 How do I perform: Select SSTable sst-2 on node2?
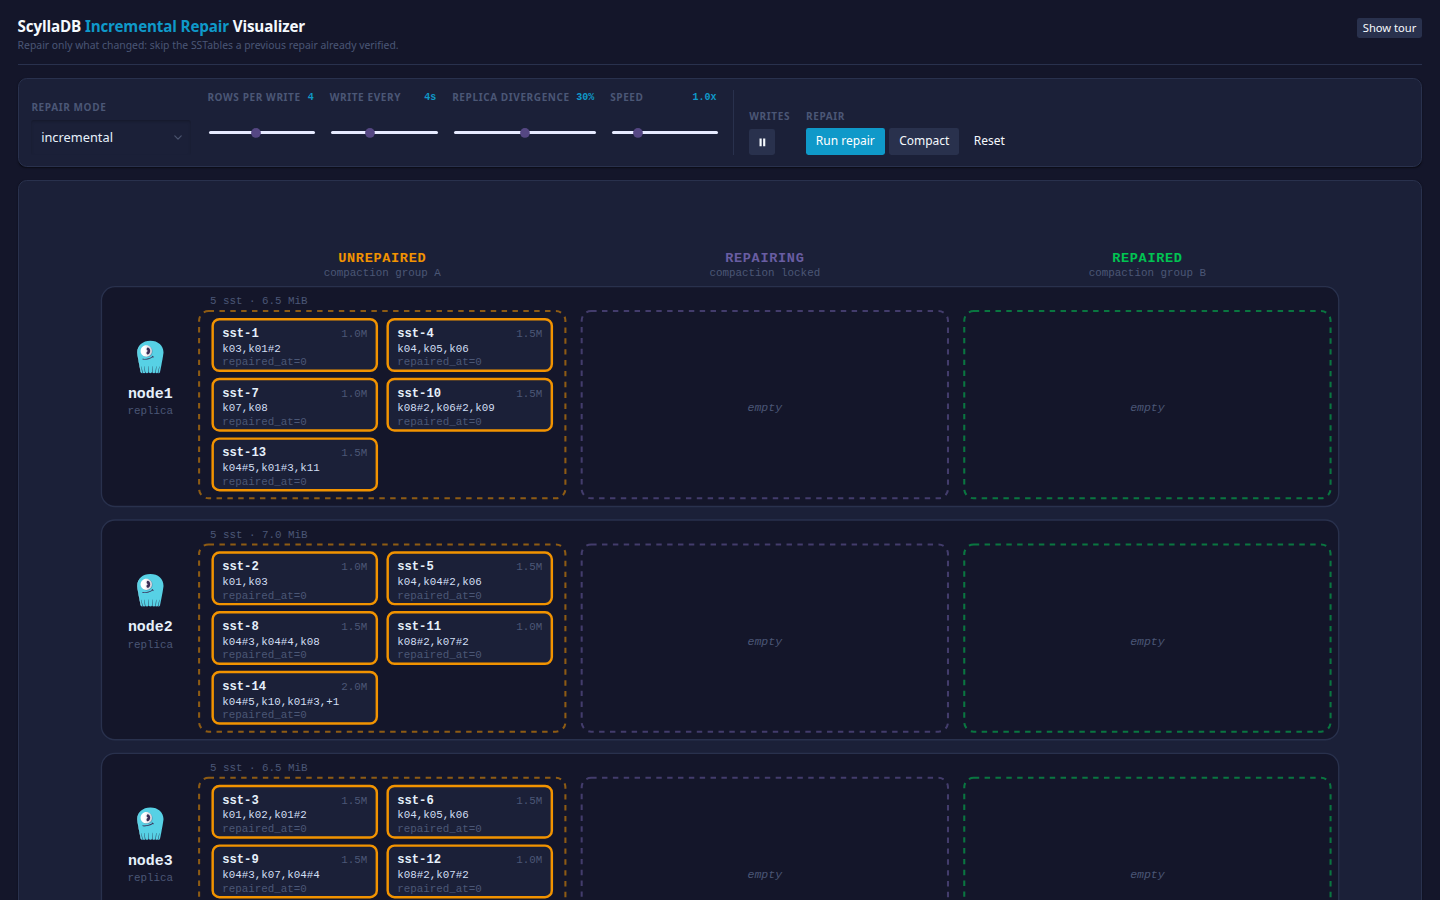pos(295,579)
